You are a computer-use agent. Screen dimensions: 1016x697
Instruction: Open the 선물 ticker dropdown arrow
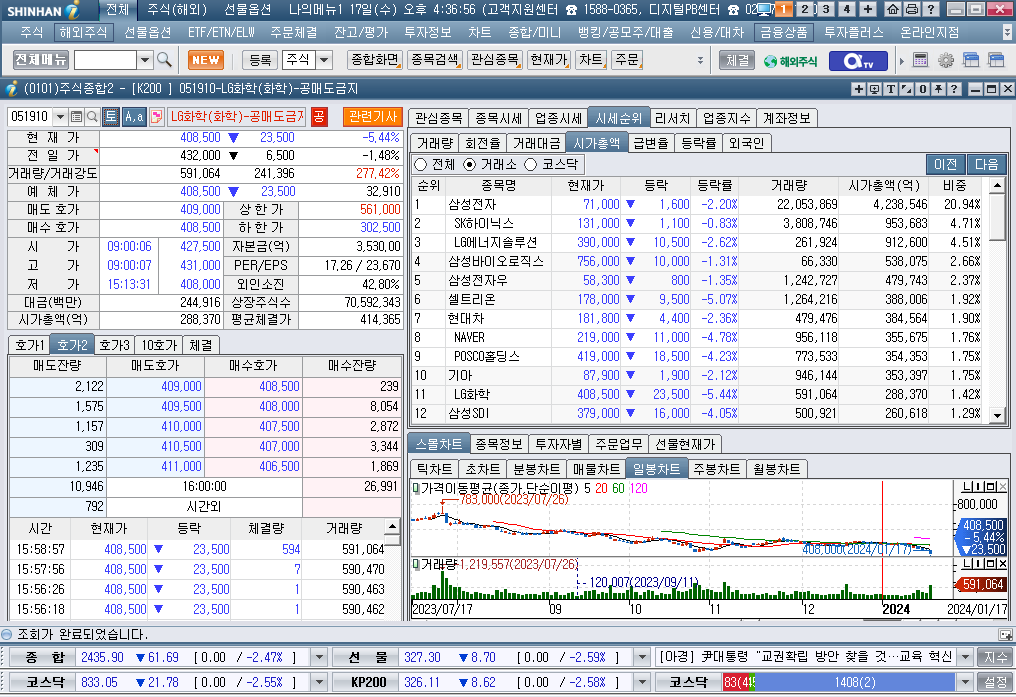[642, 657]
